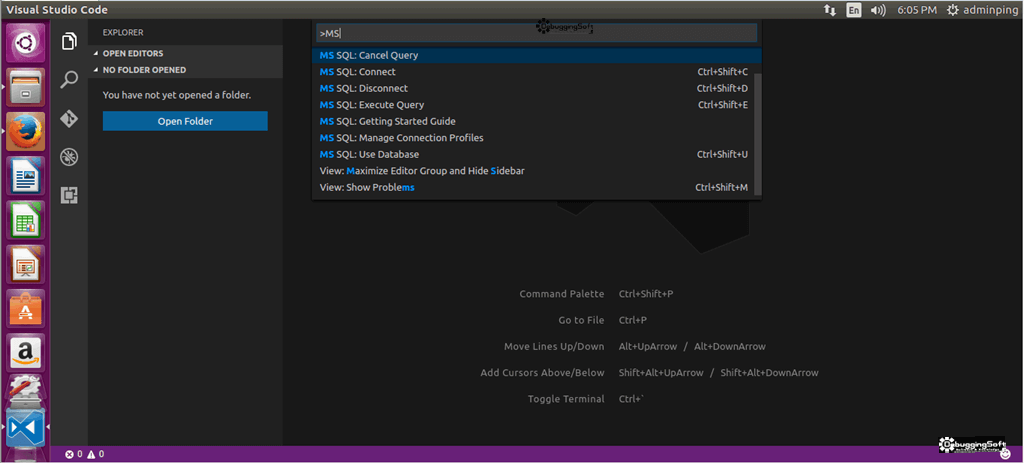This screenshot has height=463, width=1024.
Task: Open the 6:05 PM clock menu
Action: pyautogui.click(x=917, y=10)
